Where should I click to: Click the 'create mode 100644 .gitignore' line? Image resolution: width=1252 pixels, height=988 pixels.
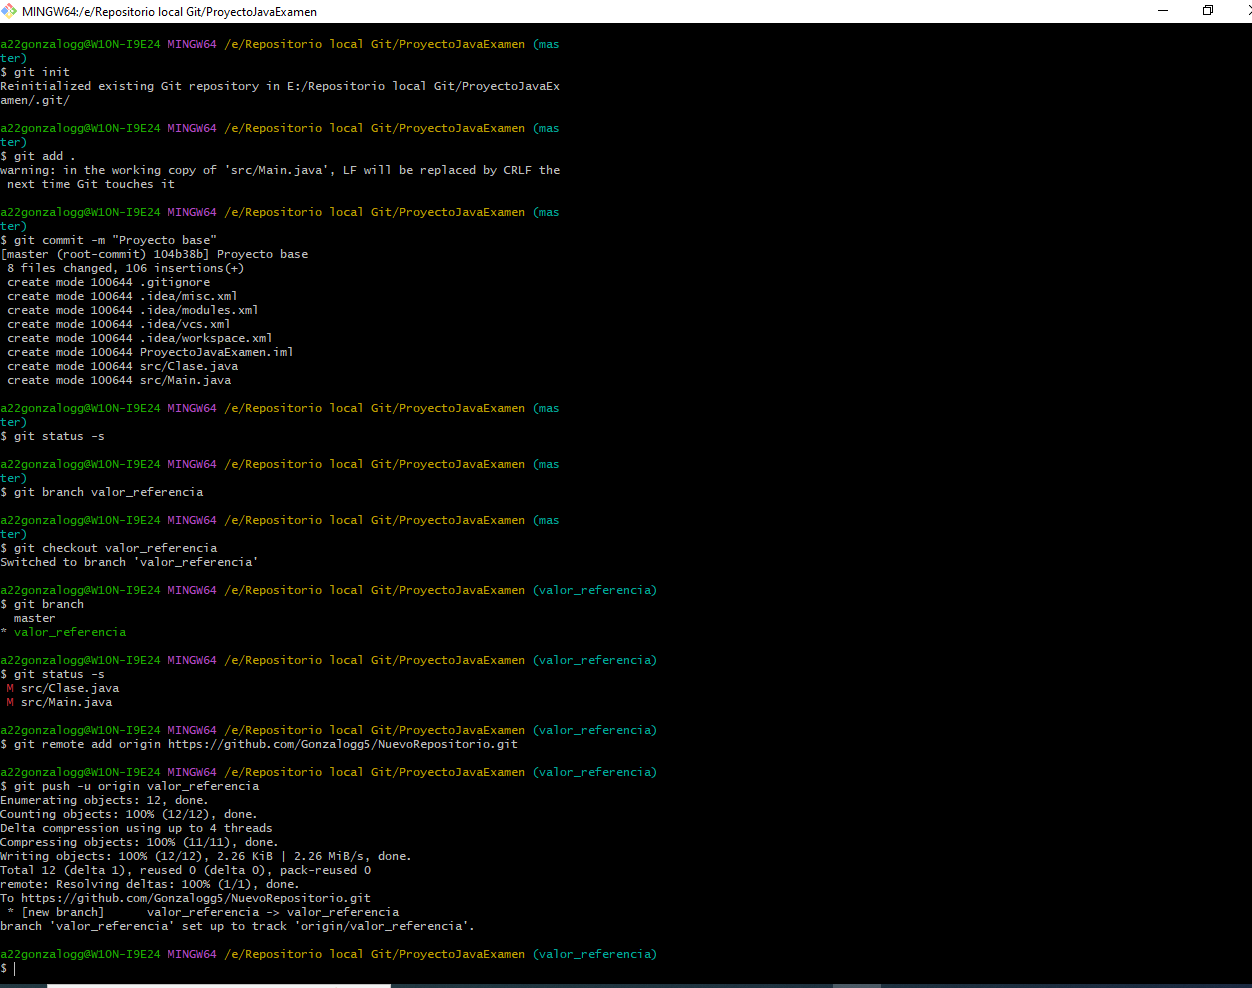(108, 282)
